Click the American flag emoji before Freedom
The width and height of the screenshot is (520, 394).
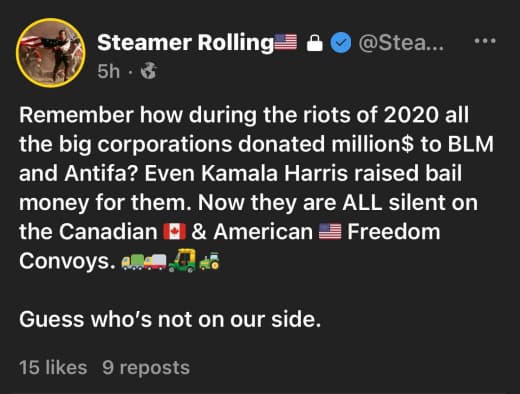330,232
